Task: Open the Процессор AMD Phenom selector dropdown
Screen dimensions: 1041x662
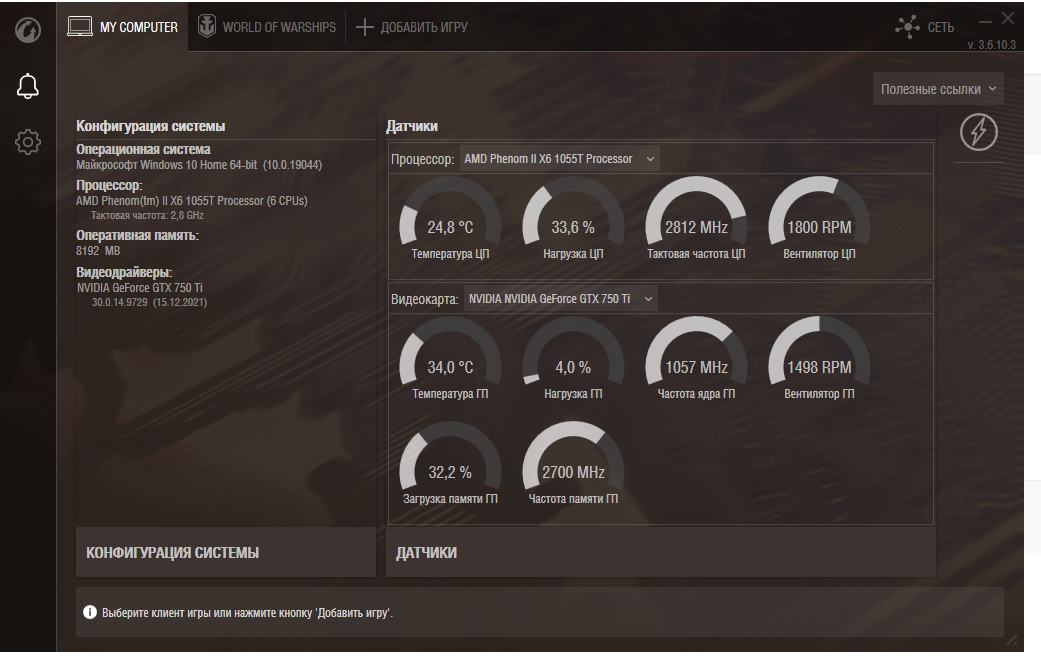Action: 560,159
